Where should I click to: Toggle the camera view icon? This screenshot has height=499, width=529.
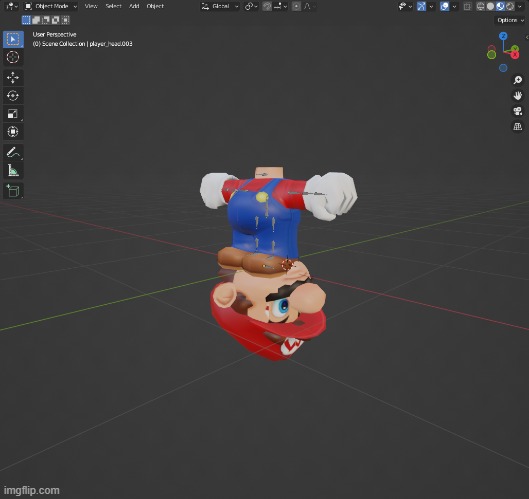[x=518, y=111]
